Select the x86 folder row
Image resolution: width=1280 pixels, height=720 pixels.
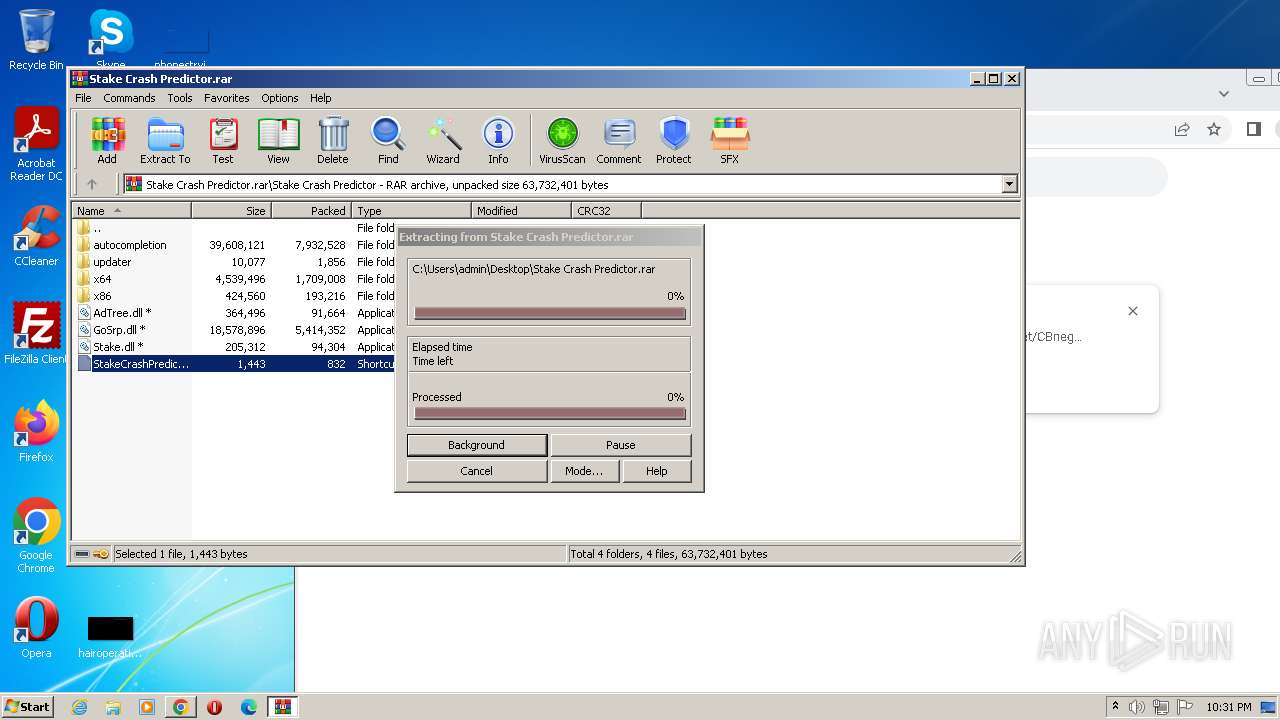(x=235, y=296)
